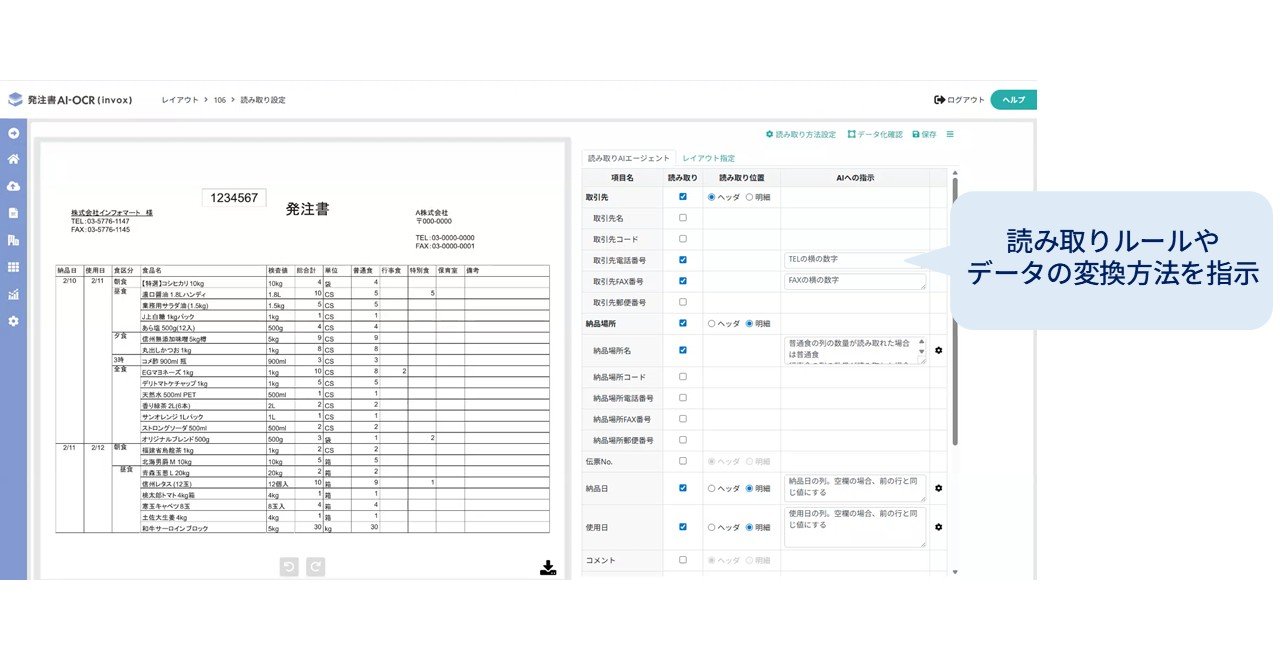Open the gear settings next to 使用日 row
This screenshot has height=670, width=1280.
point(938,525)
